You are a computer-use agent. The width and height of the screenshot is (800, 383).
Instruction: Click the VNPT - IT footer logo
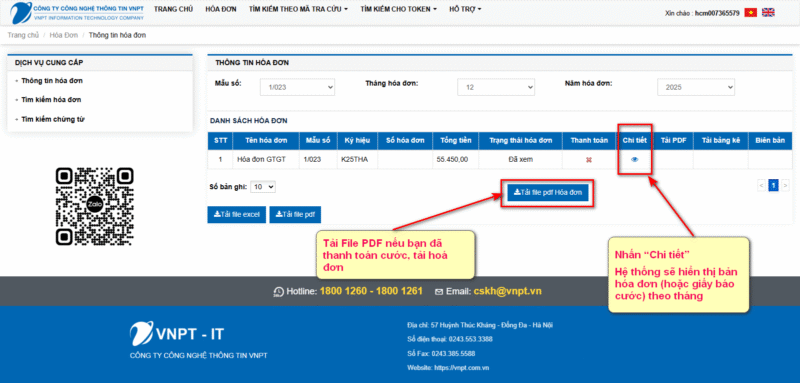pos(177,334)
